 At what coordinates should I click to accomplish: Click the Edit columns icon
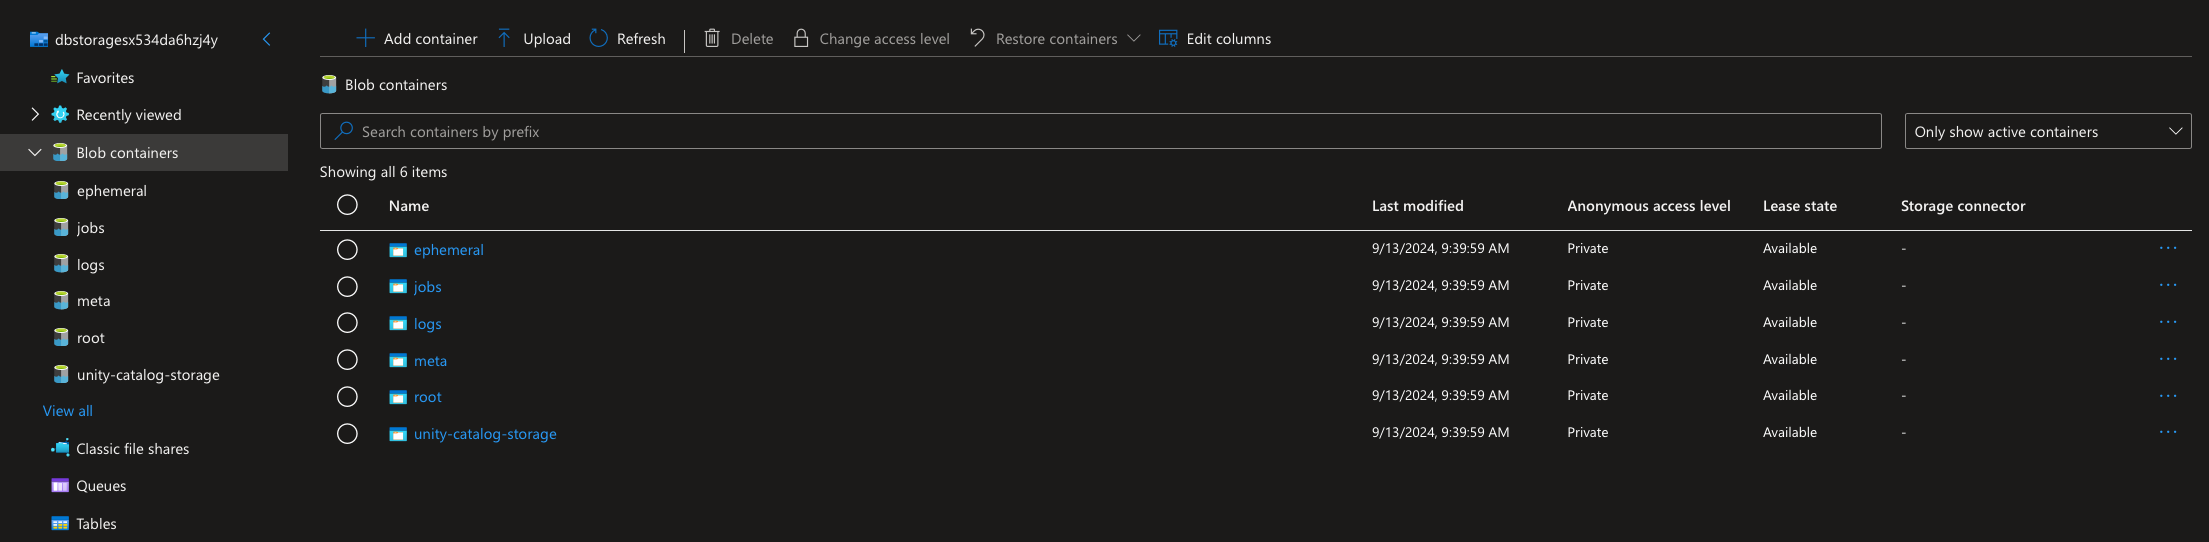[x=1167, y=38]
